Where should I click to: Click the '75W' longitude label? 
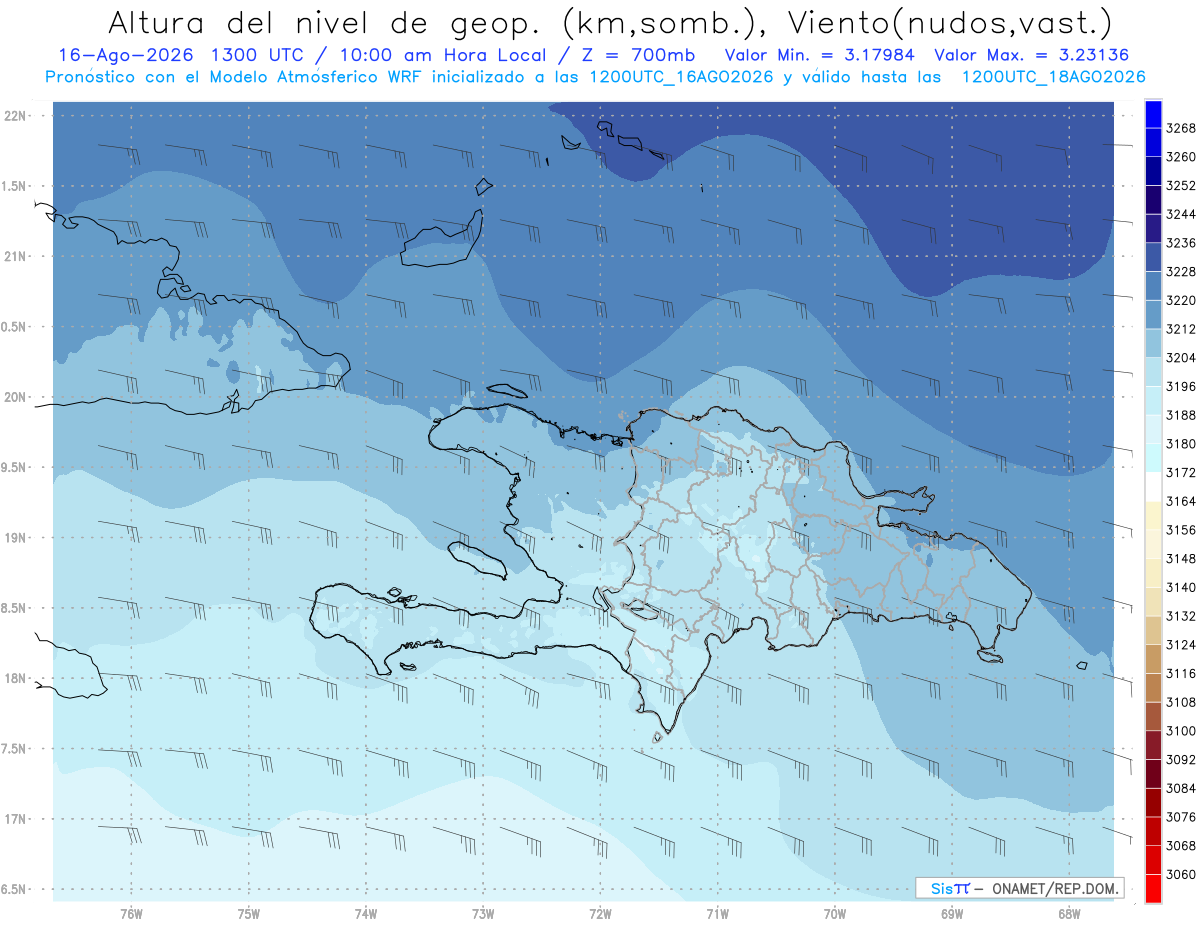[249, 913]
